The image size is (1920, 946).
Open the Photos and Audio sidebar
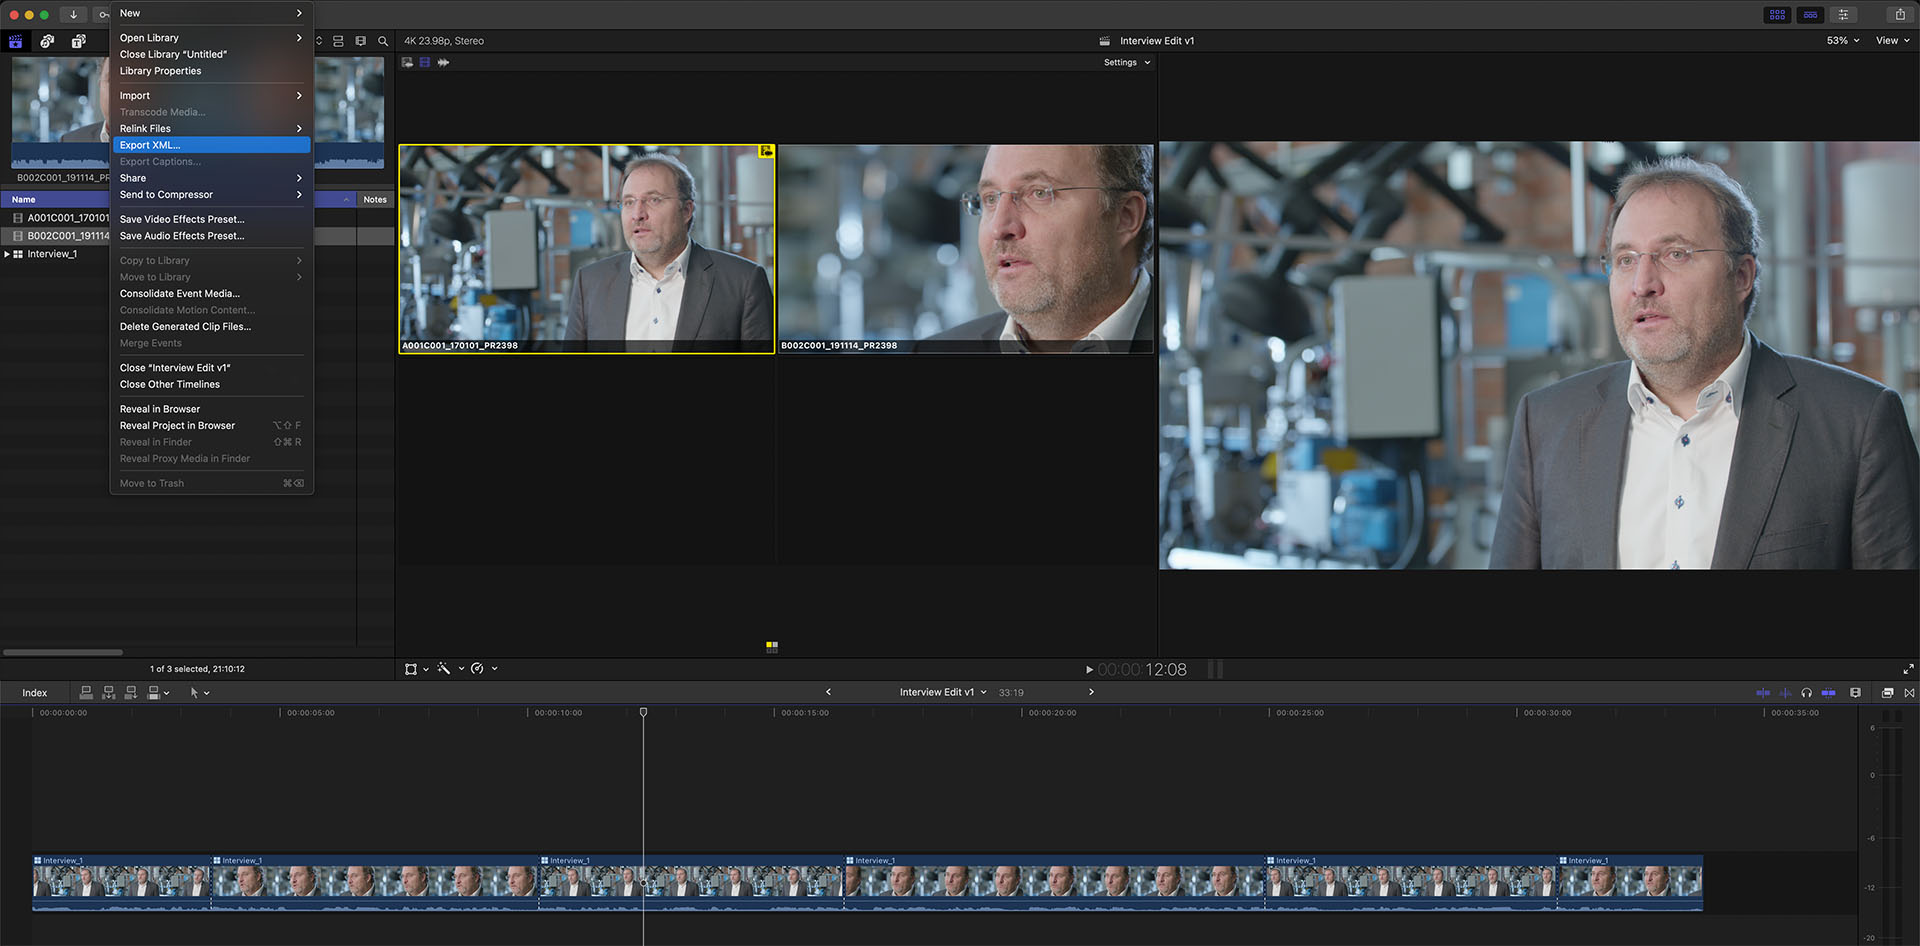47,41
